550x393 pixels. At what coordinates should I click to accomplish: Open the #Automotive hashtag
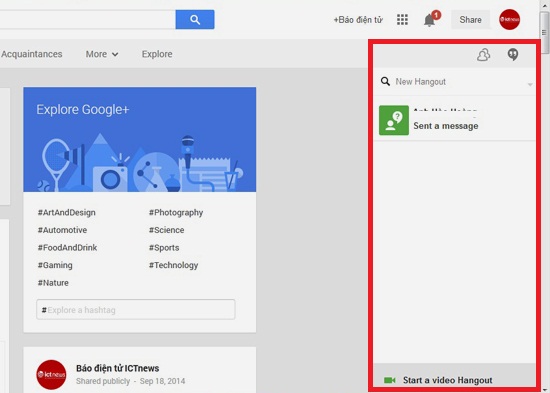[x=62, y=230]
